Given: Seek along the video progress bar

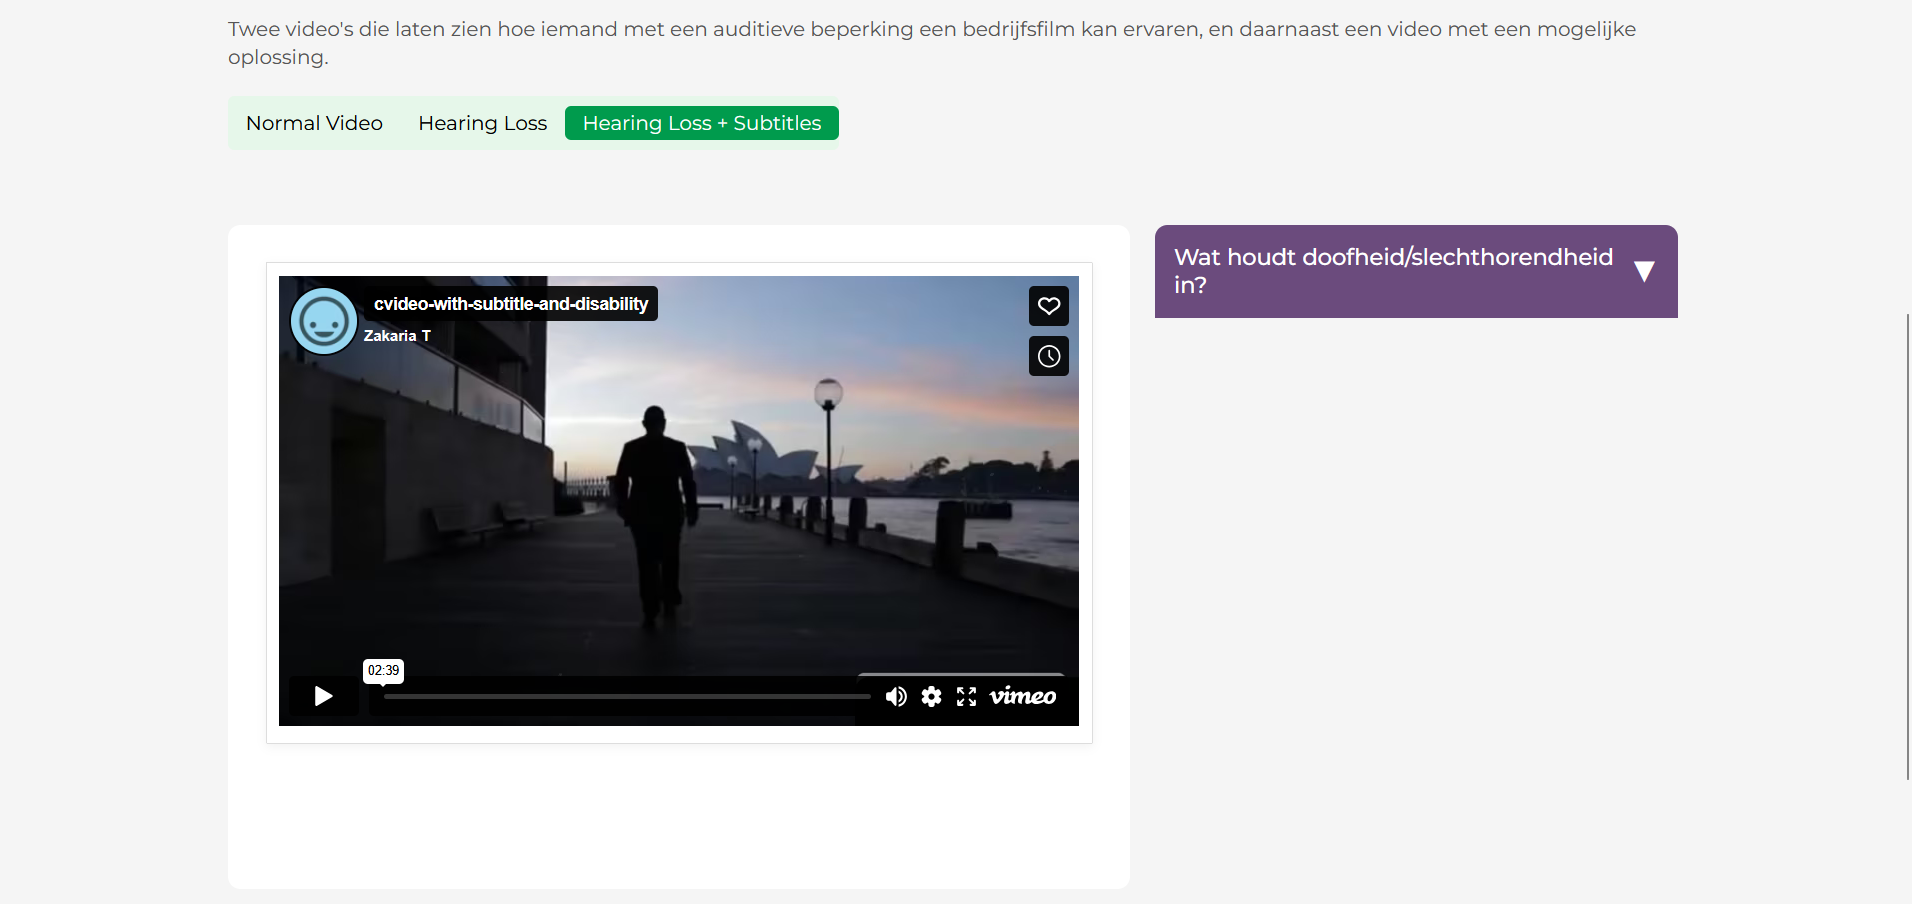Looking at the screenshot, I should pyautogui.click(x=626, y=697).
